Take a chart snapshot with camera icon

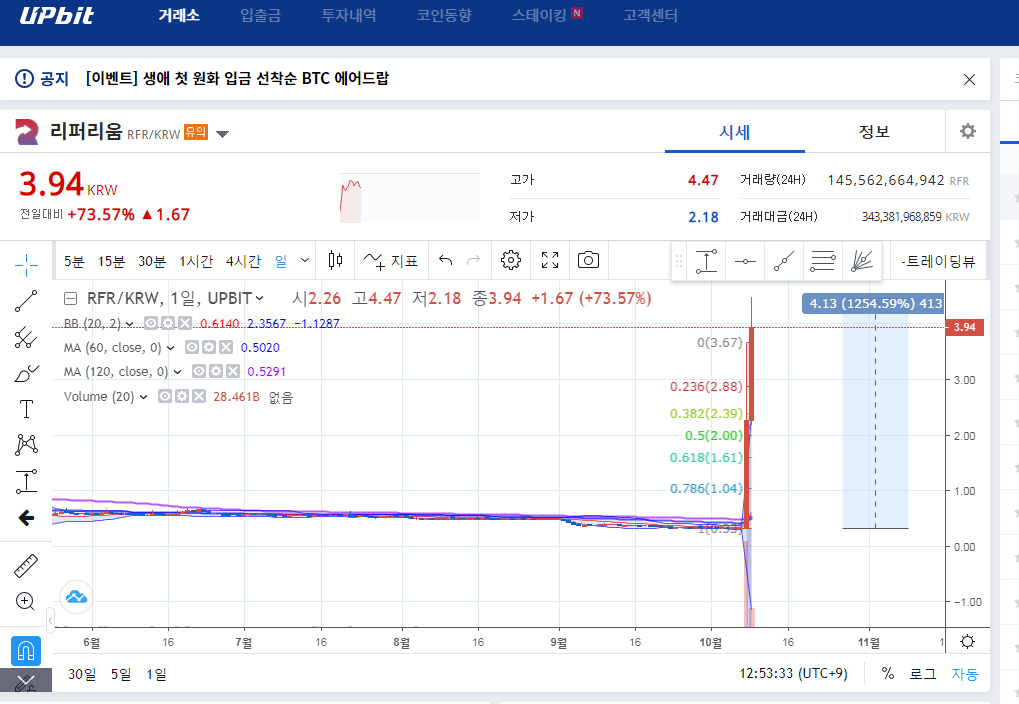[588, 261]
